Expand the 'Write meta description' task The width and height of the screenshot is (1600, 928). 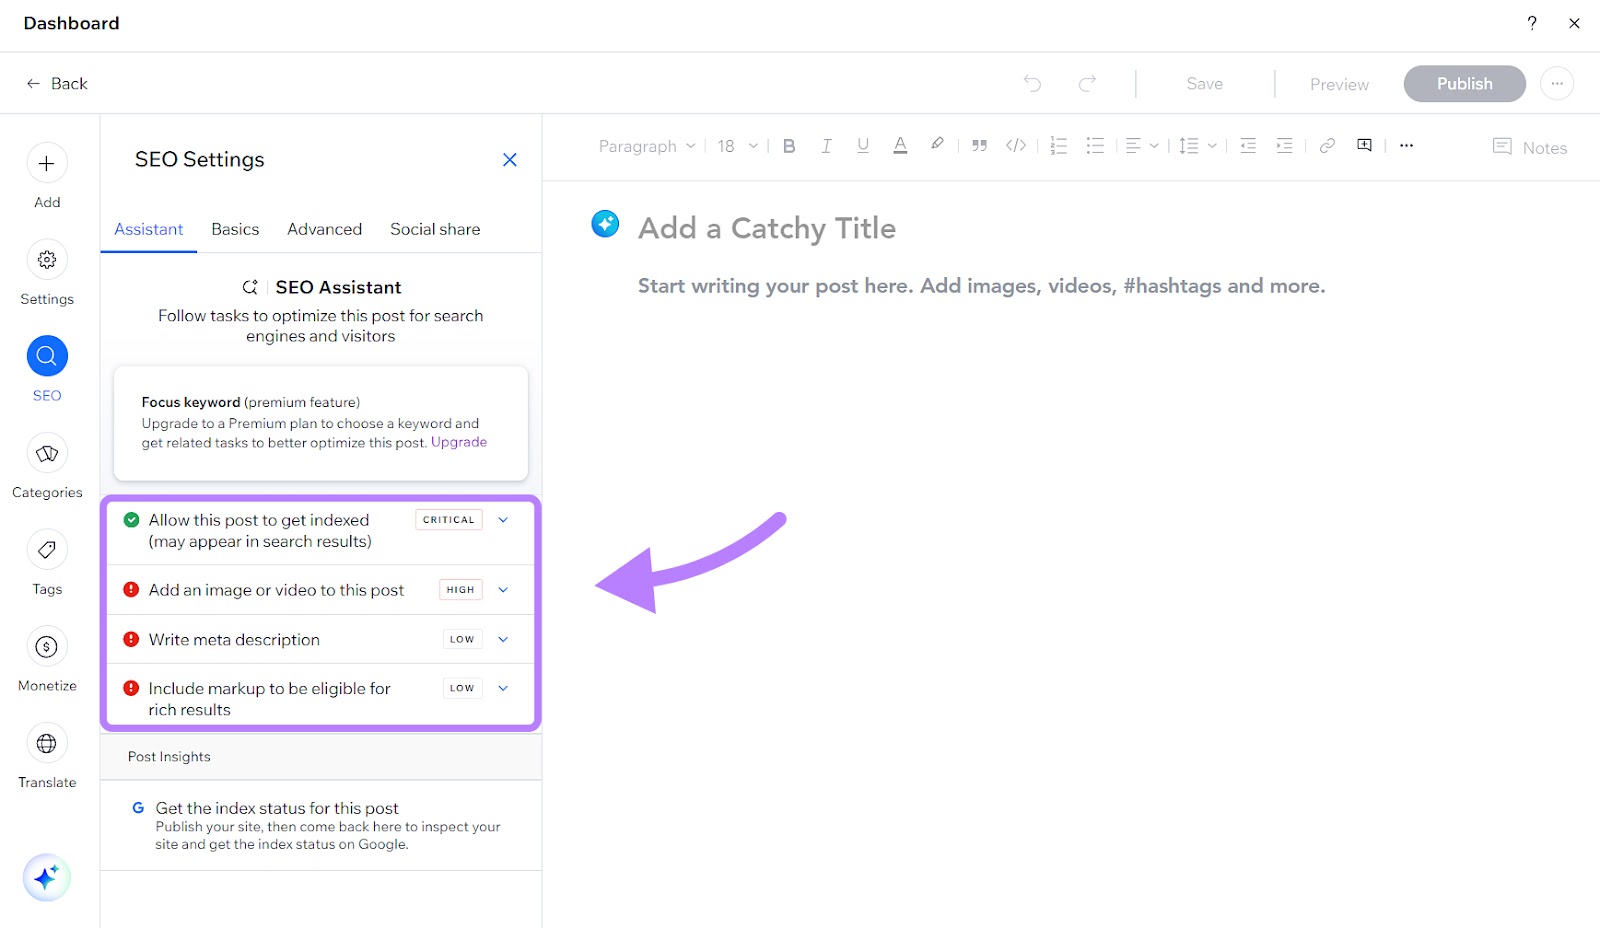click(x=504, y=639)
